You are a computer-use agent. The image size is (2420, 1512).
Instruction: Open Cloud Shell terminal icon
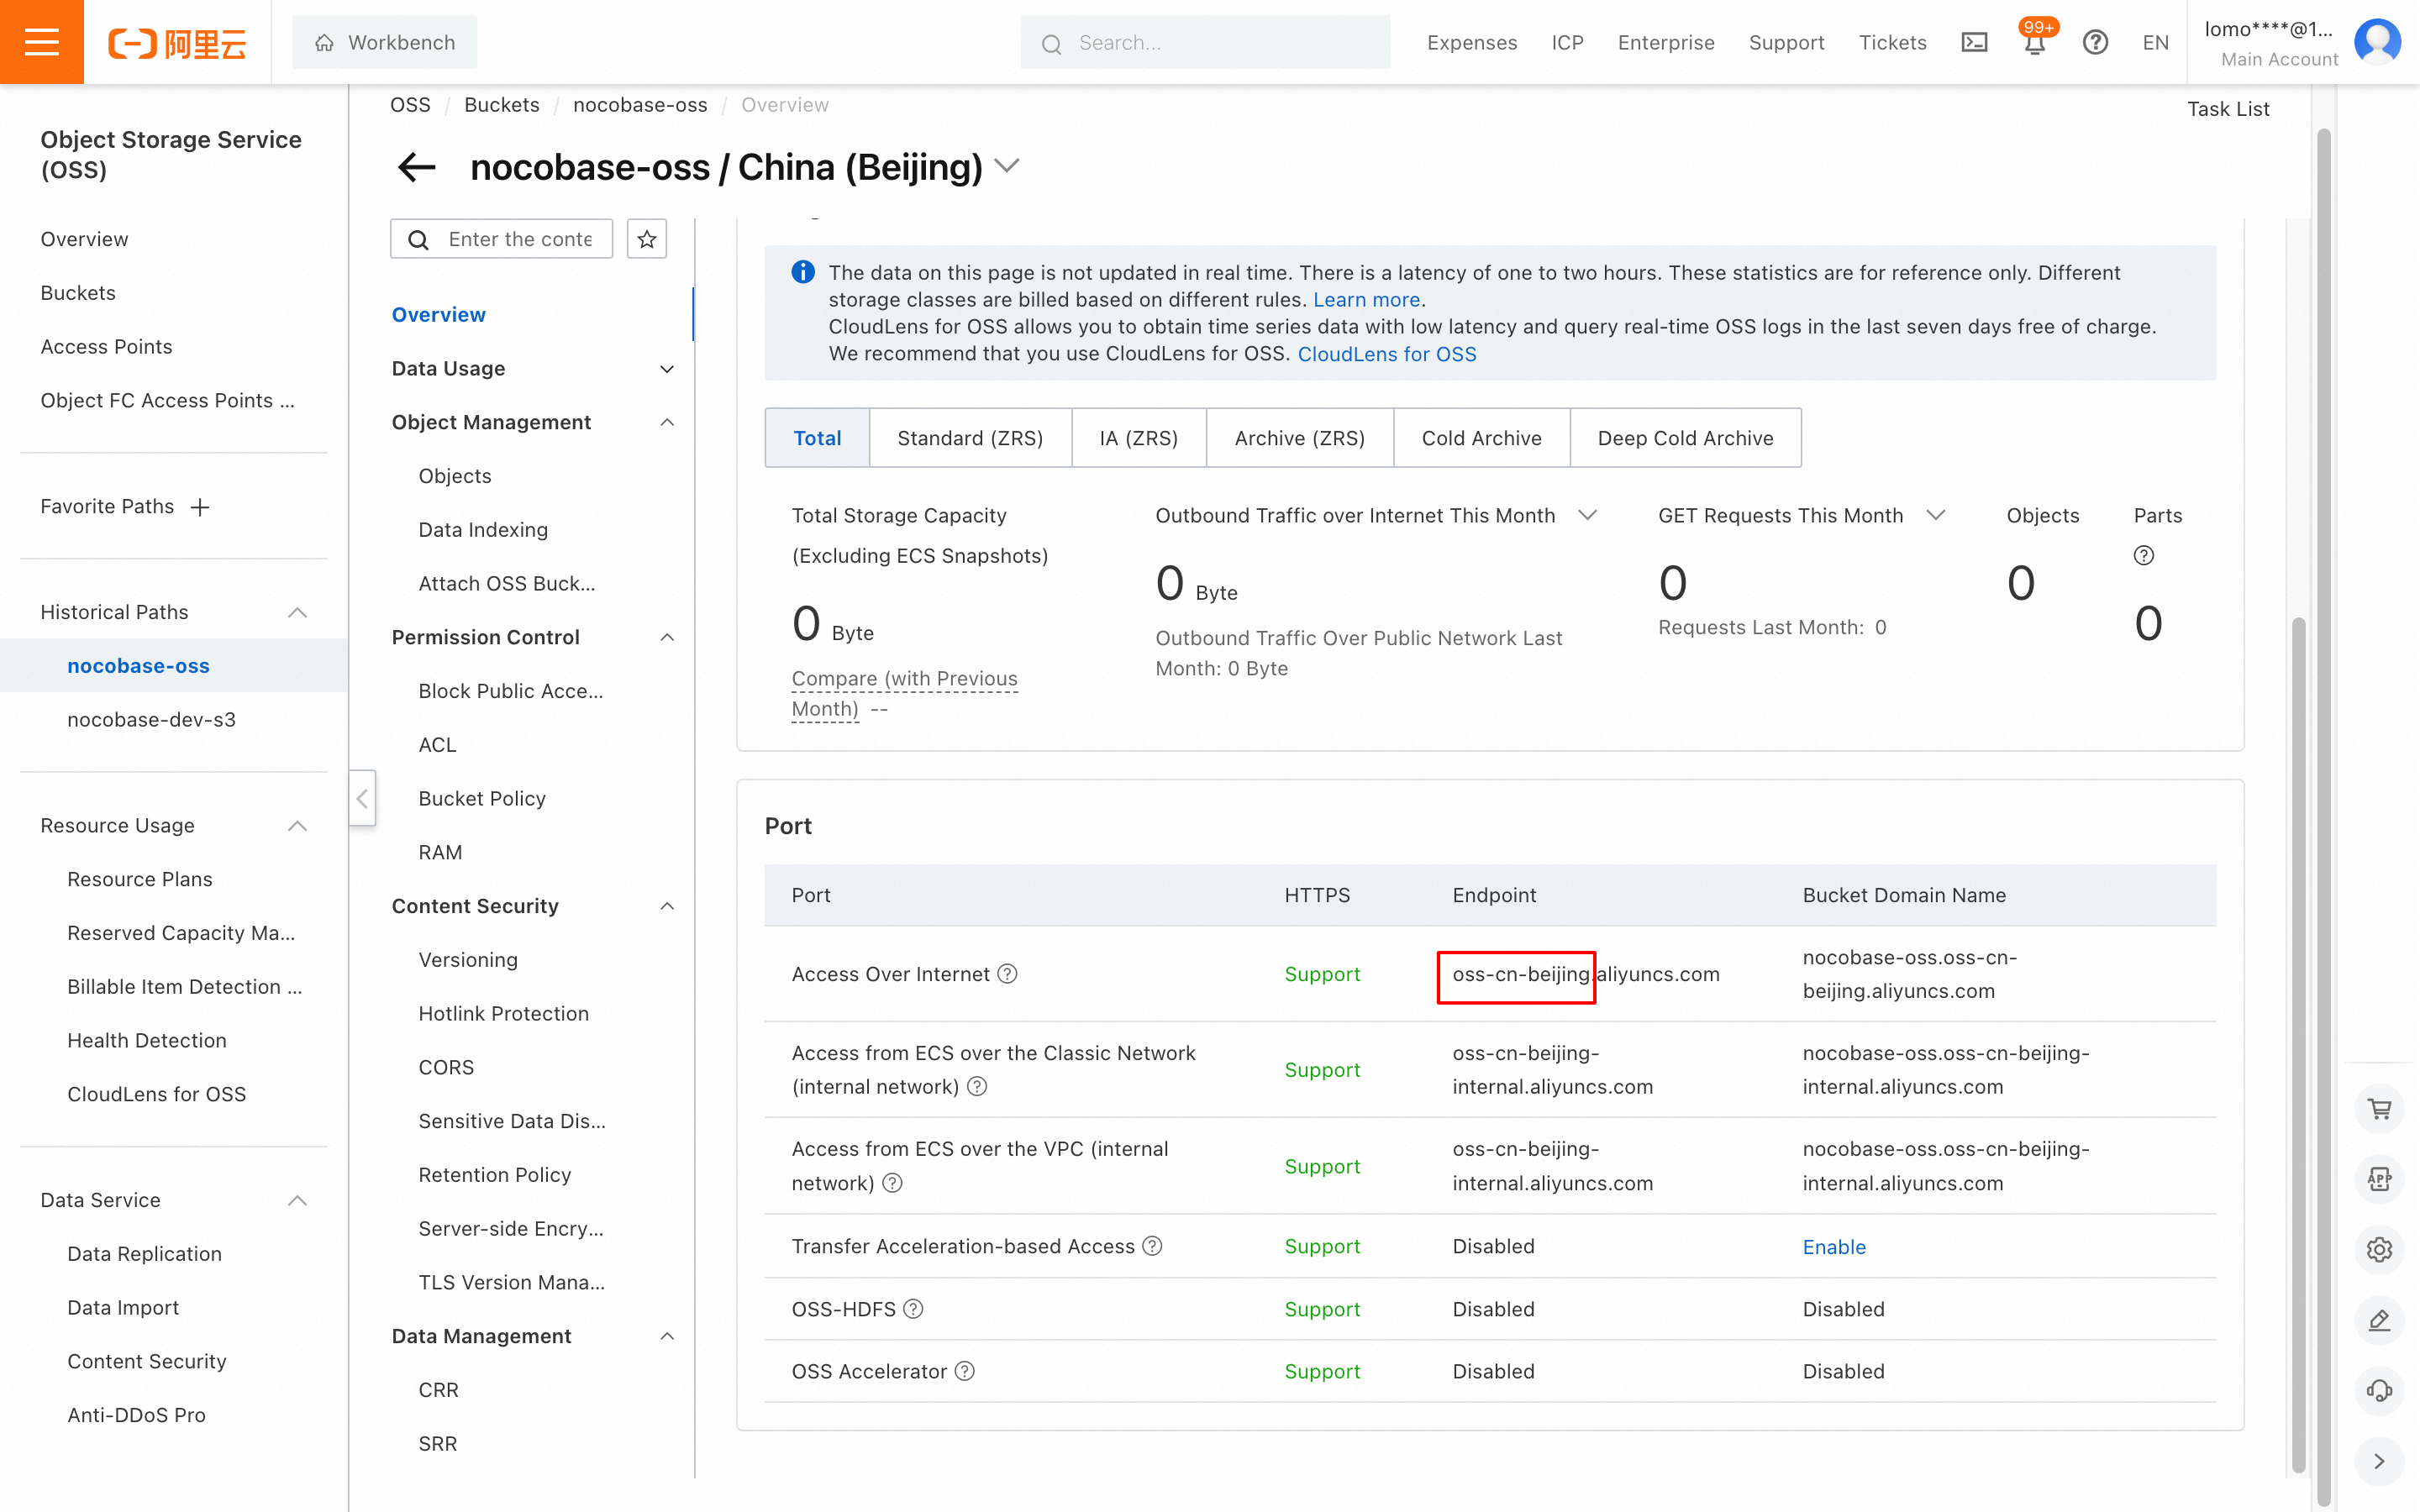(1974, 42)
